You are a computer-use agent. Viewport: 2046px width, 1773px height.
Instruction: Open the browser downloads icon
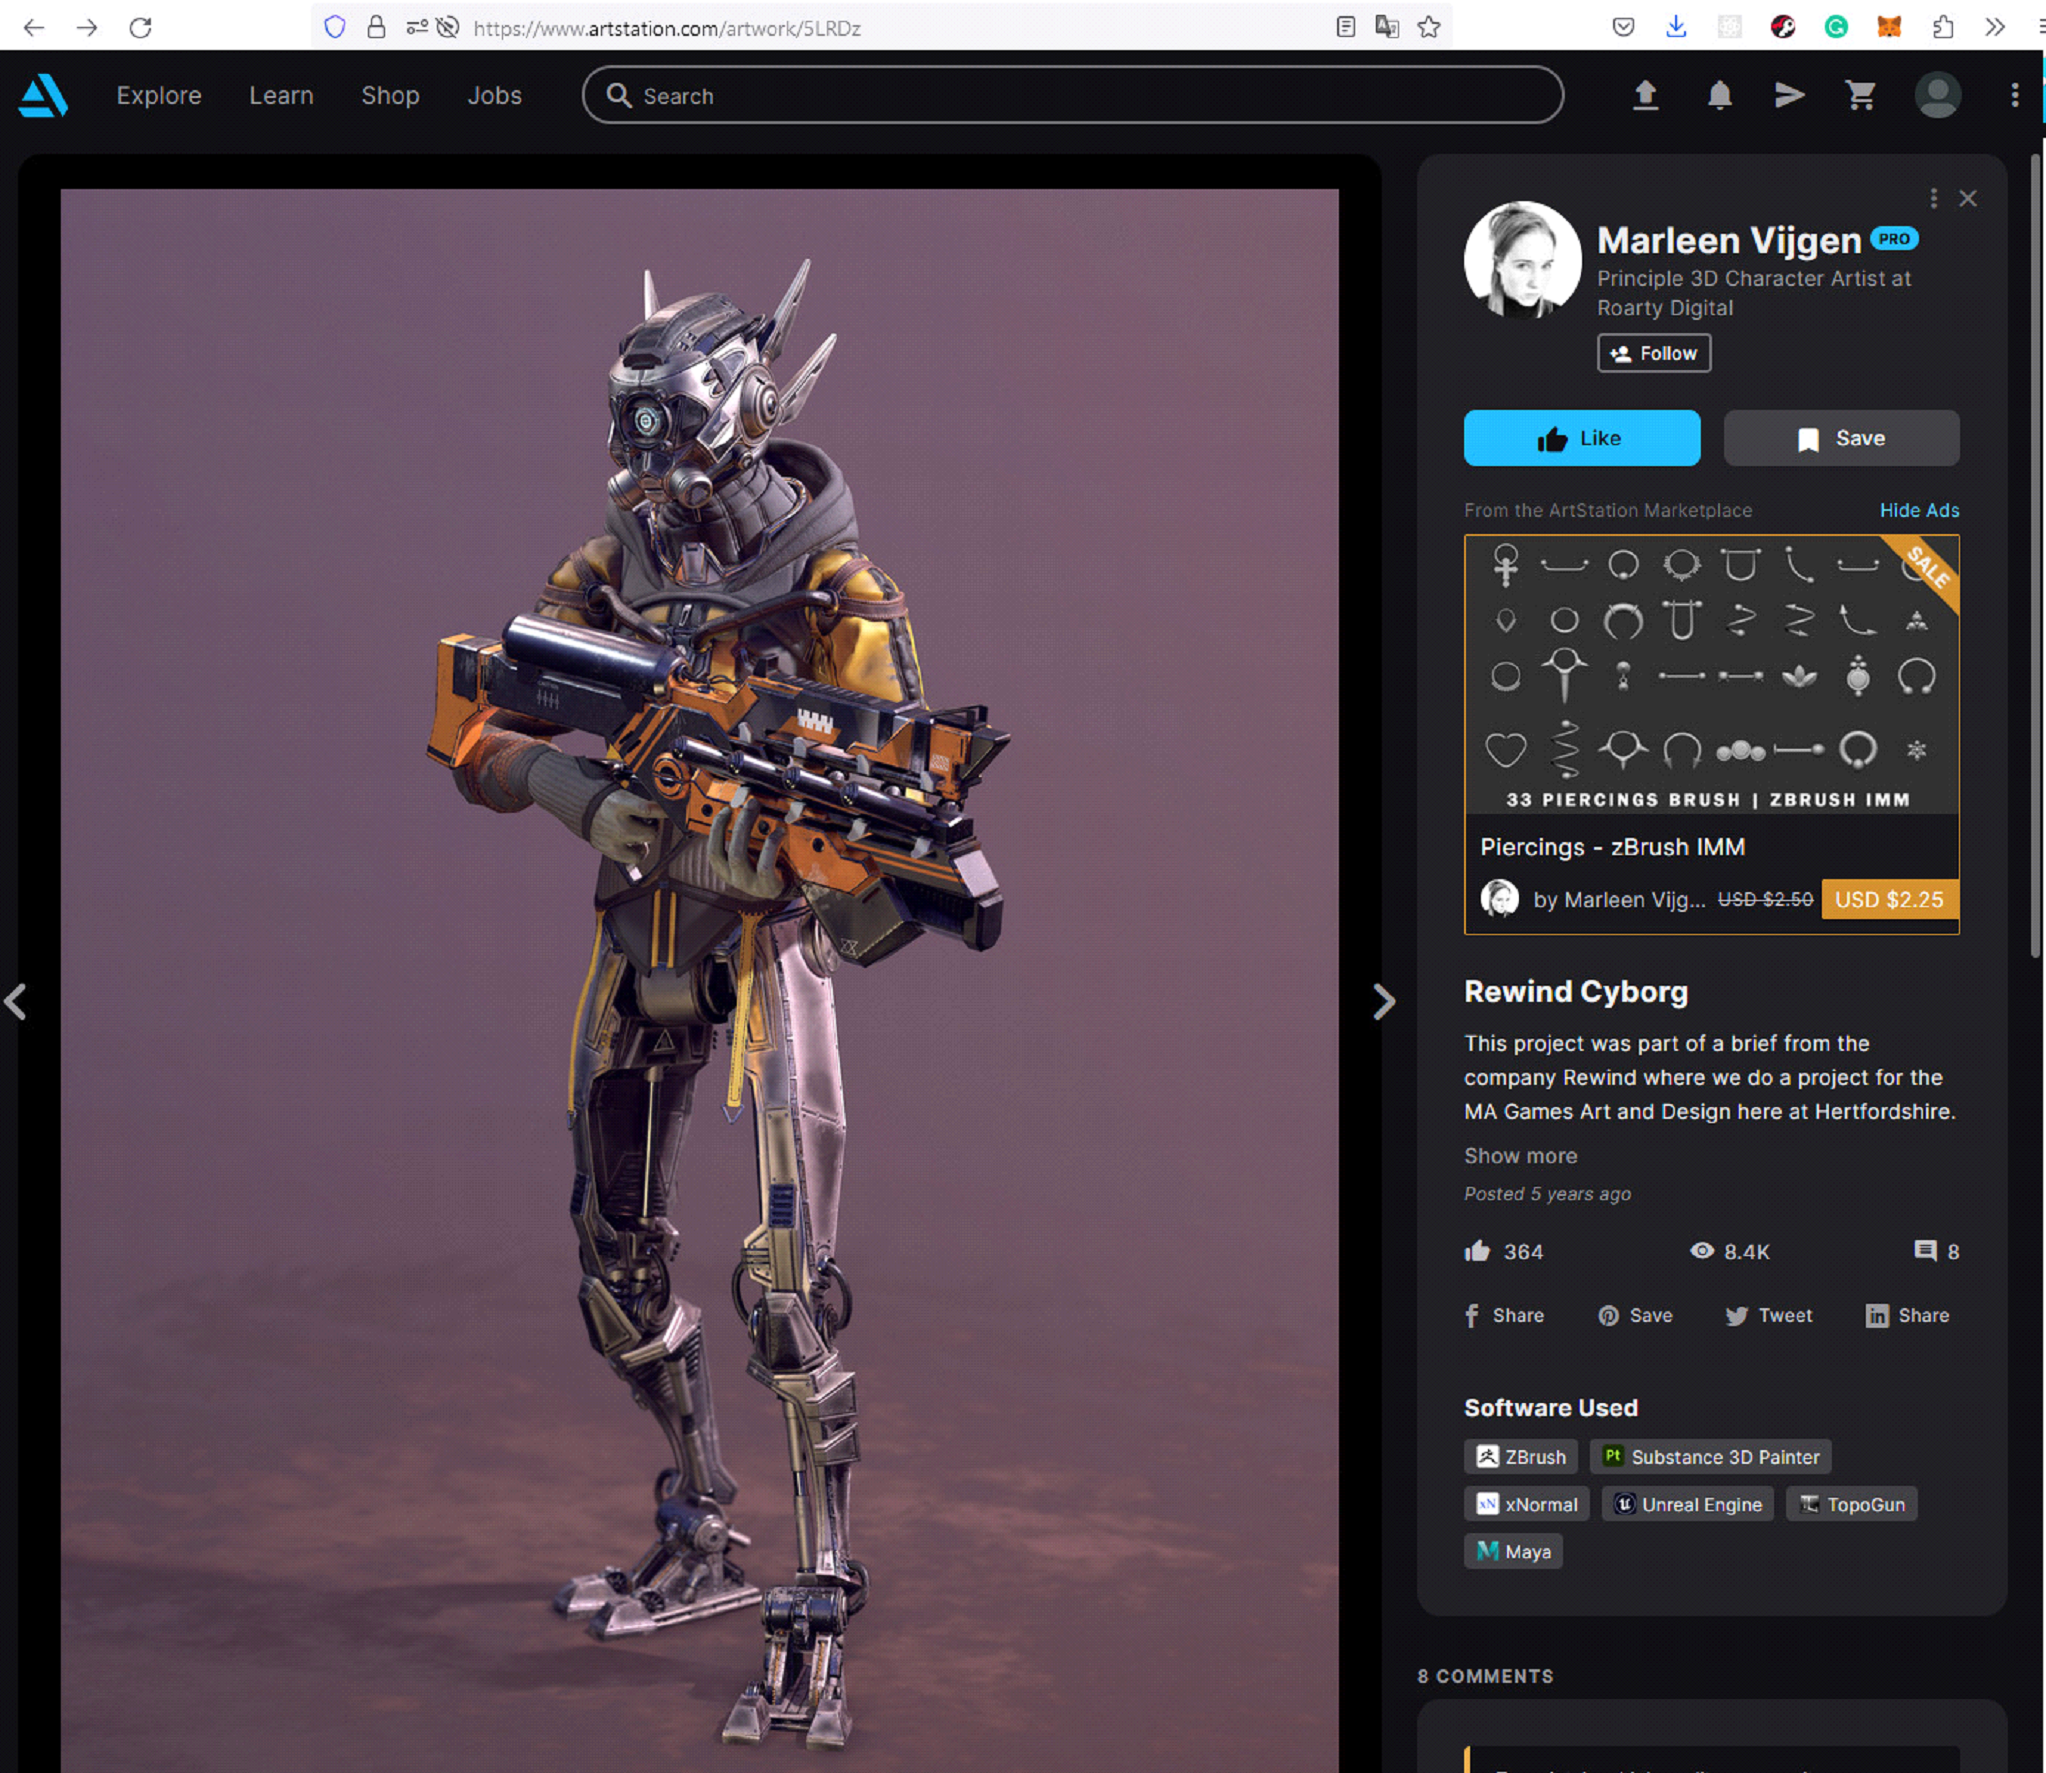1676,27
